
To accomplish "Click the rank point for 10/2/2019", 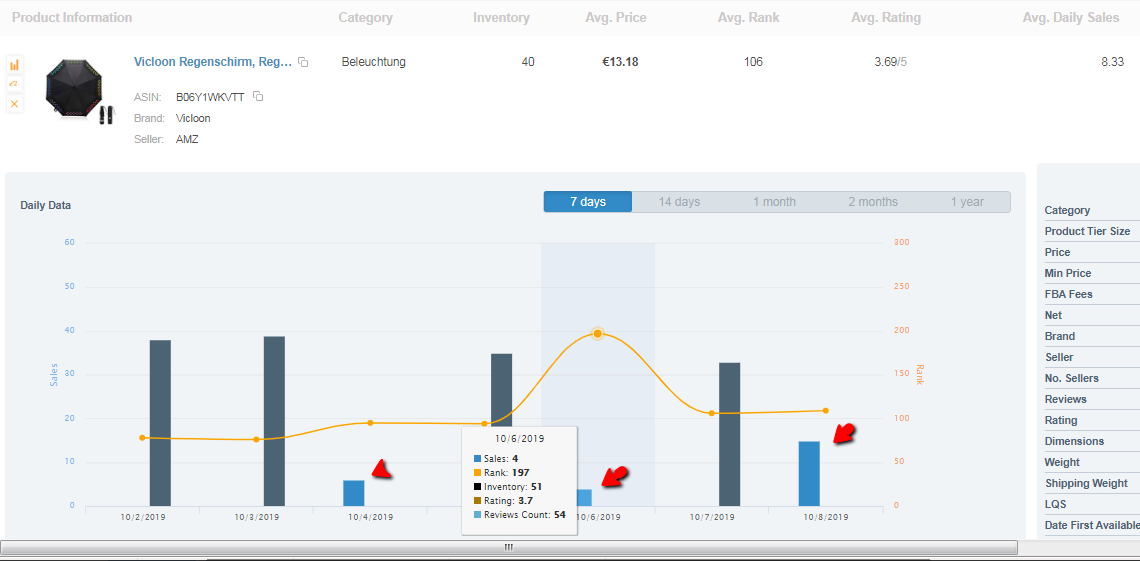I will coord(142,437).
